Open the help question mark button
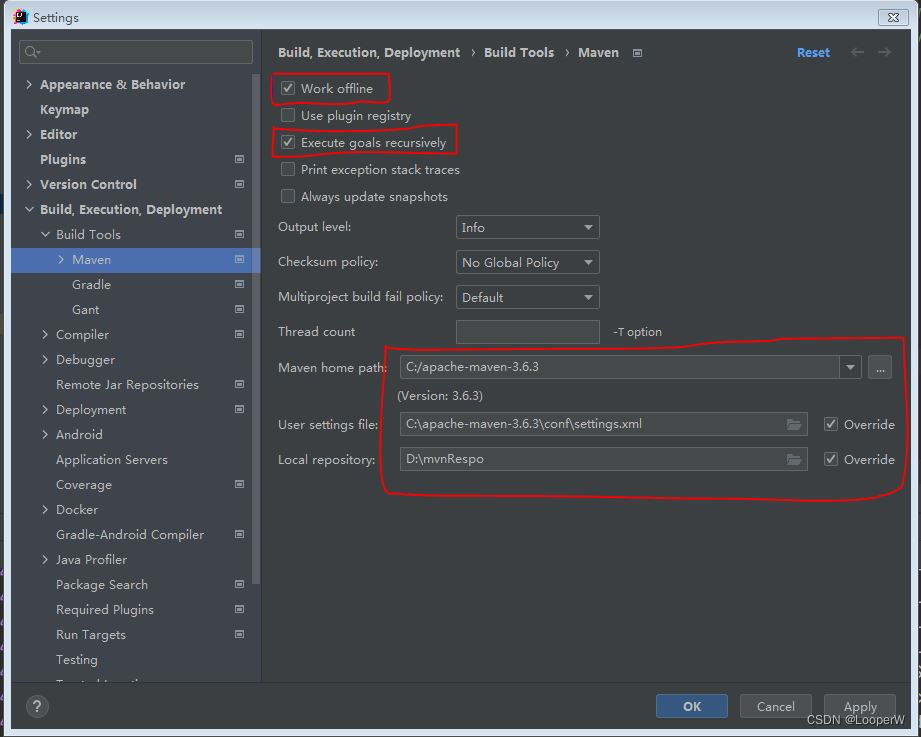Image resolution: width=921 pixels, height=737 pixels. 37,706
